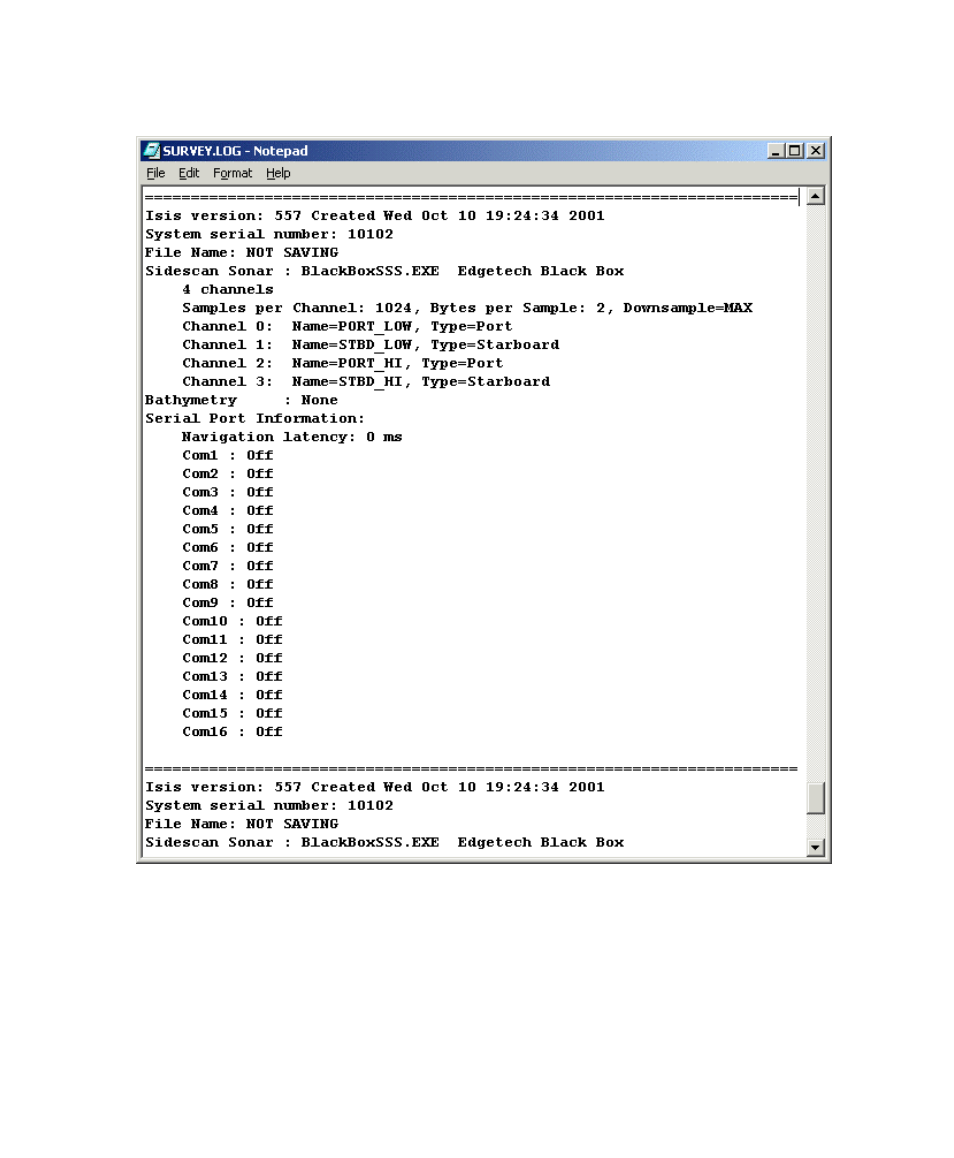The height and width of the screenshot is (1158, 954).
Task: Click the first 'System serial number: 10102' line
Action: pos(269,234)
